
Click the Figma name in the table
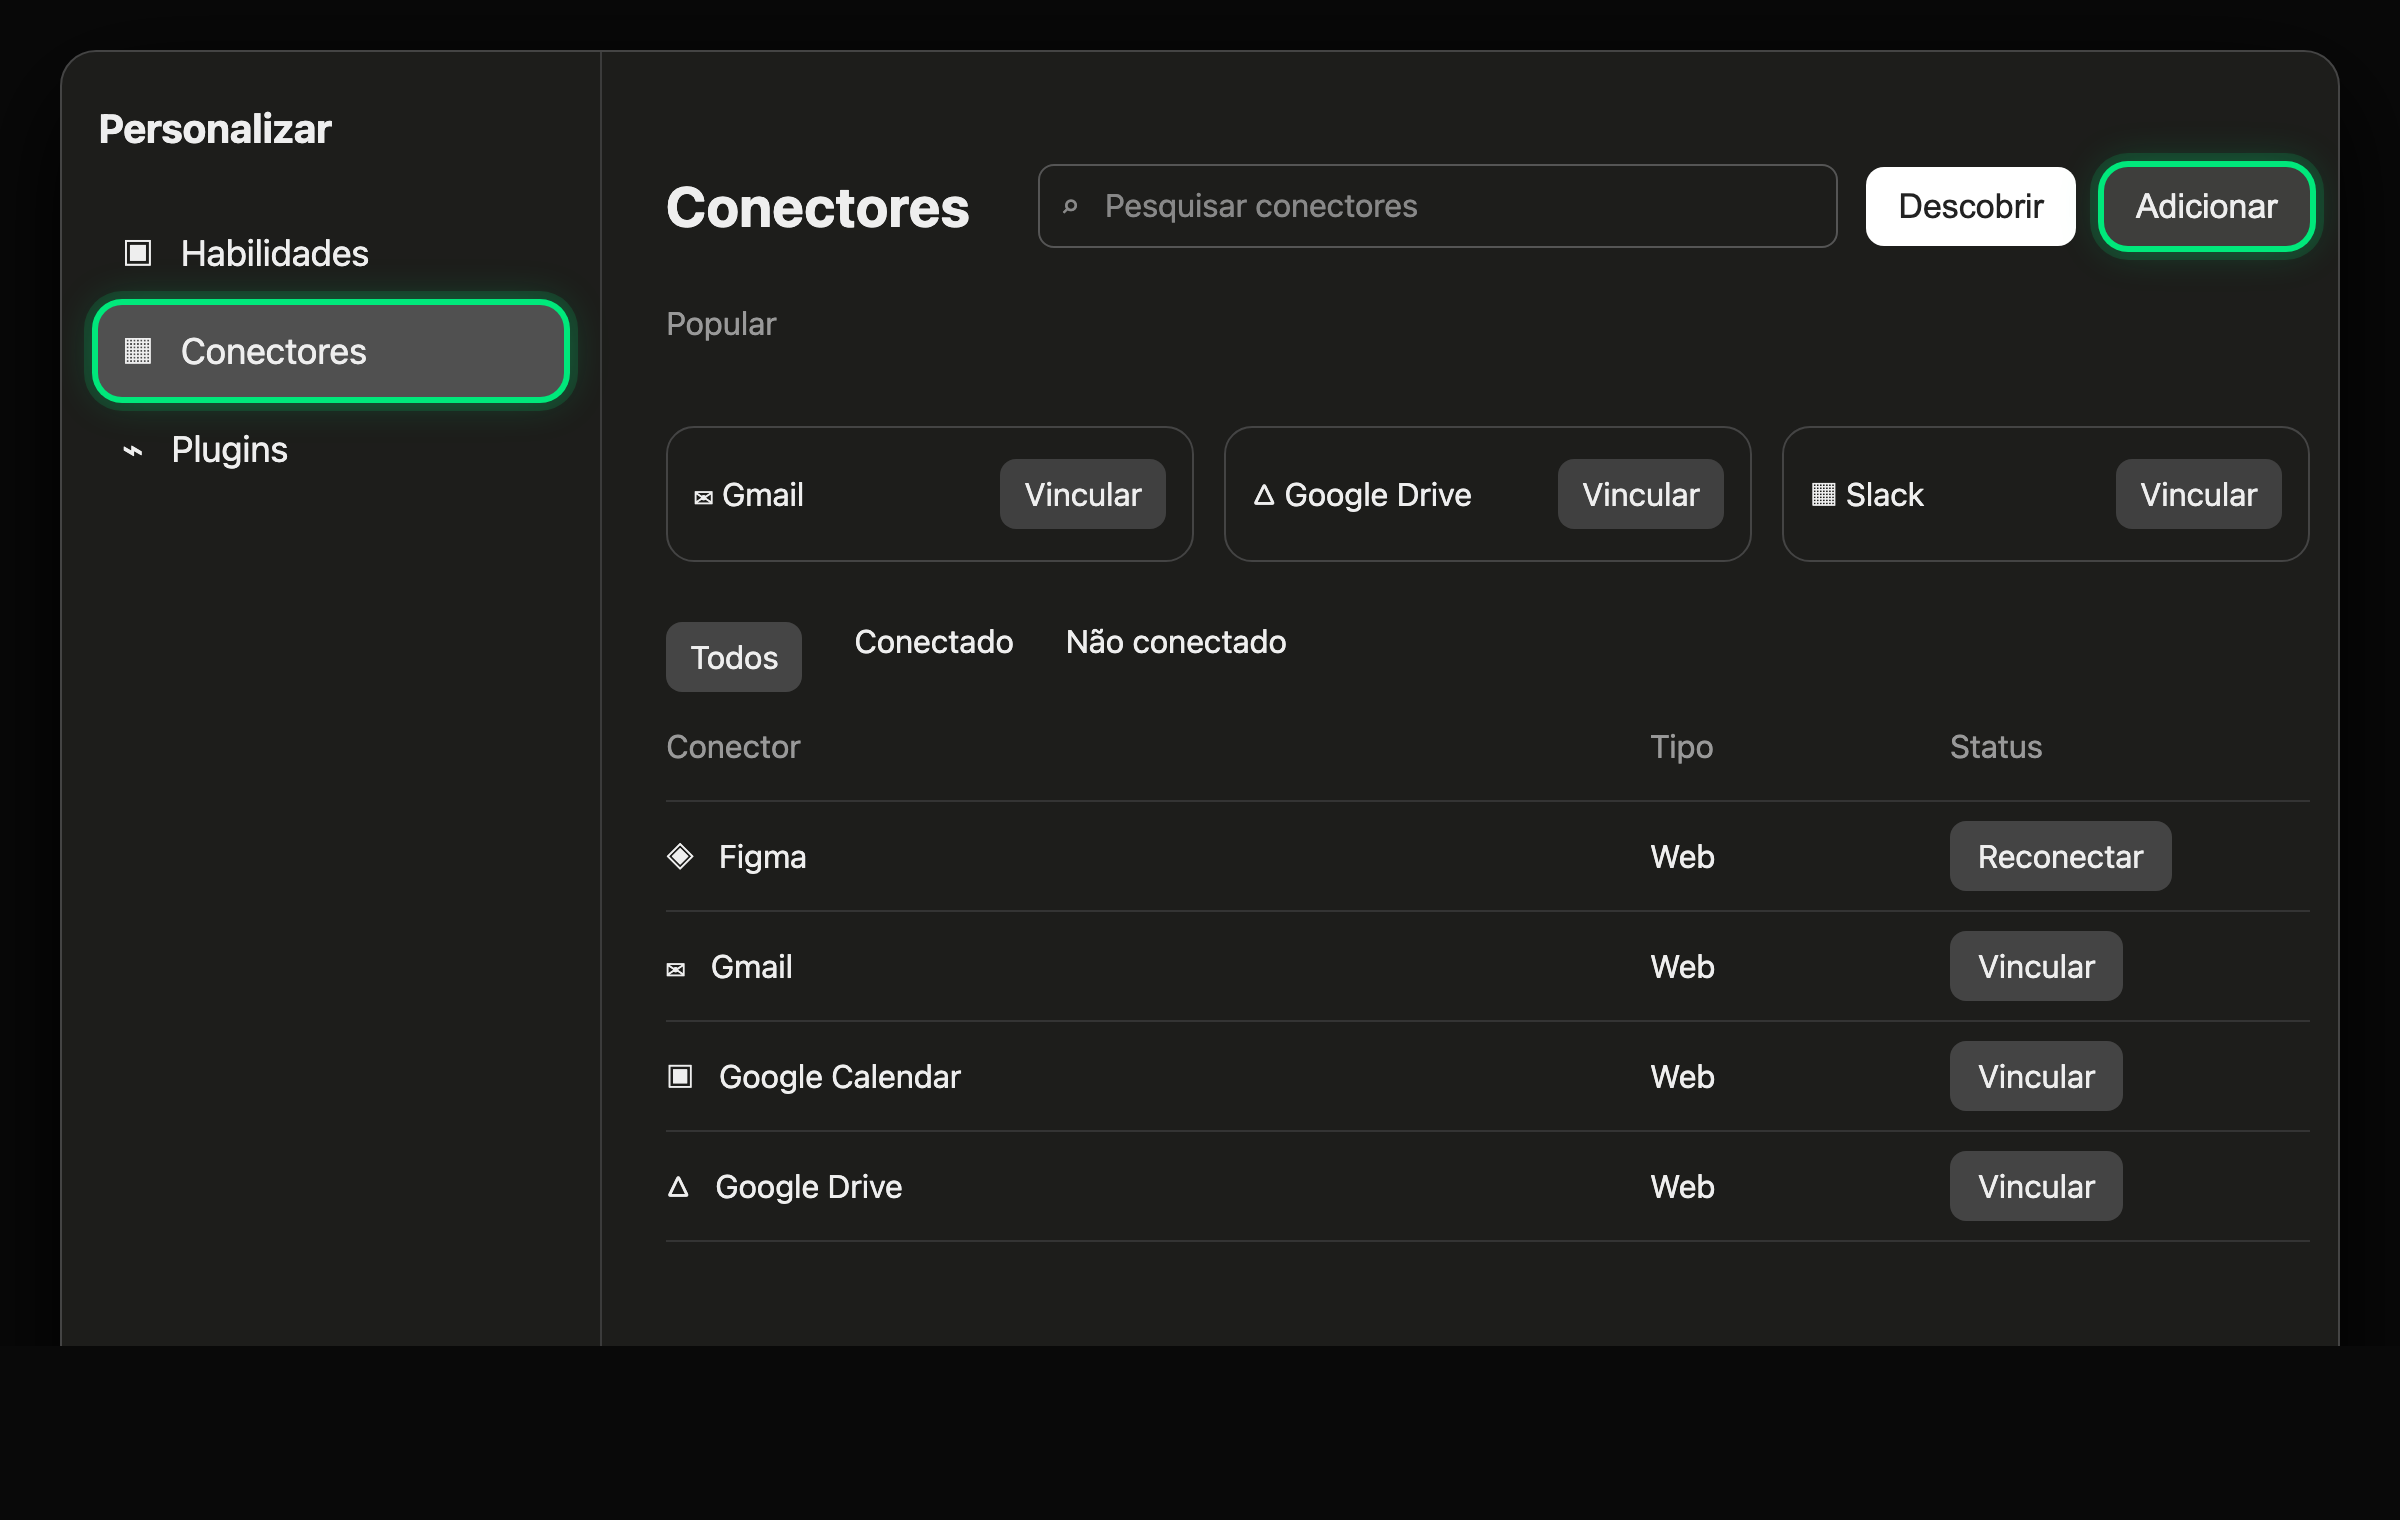[x=762, y=857]
